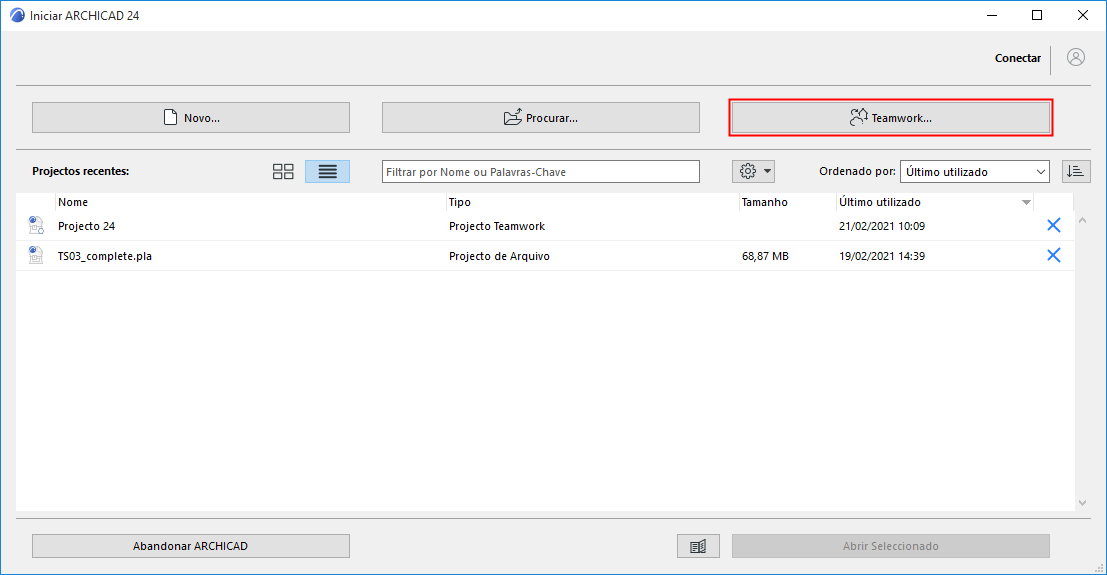
Task: Click the Abrir Seleccionado button
Action: coord(891,546)
